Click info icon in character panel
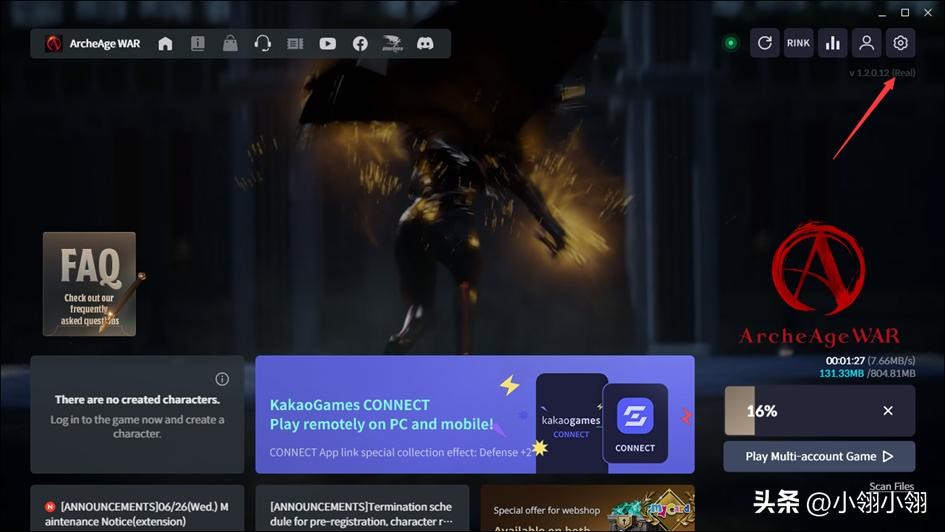Screen dimensions: 945x532 [x=222, y=379]
